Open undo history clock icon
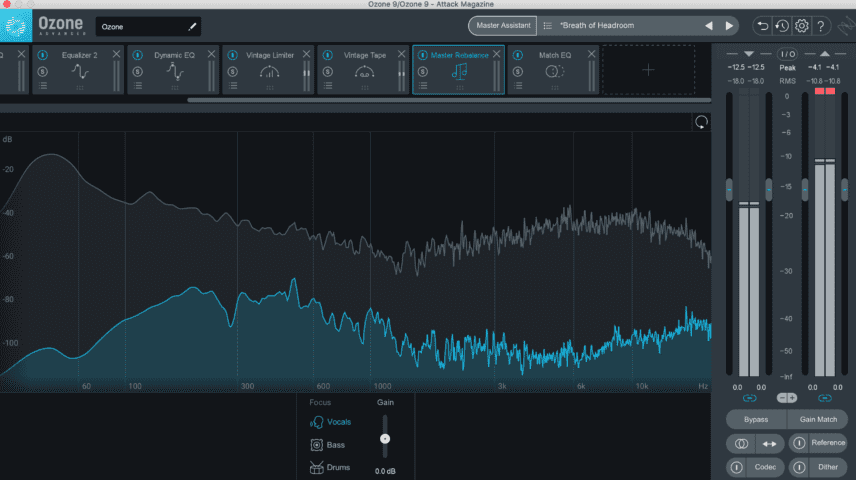856x480 pixels. pyautogui.click(x=782, y=26)
